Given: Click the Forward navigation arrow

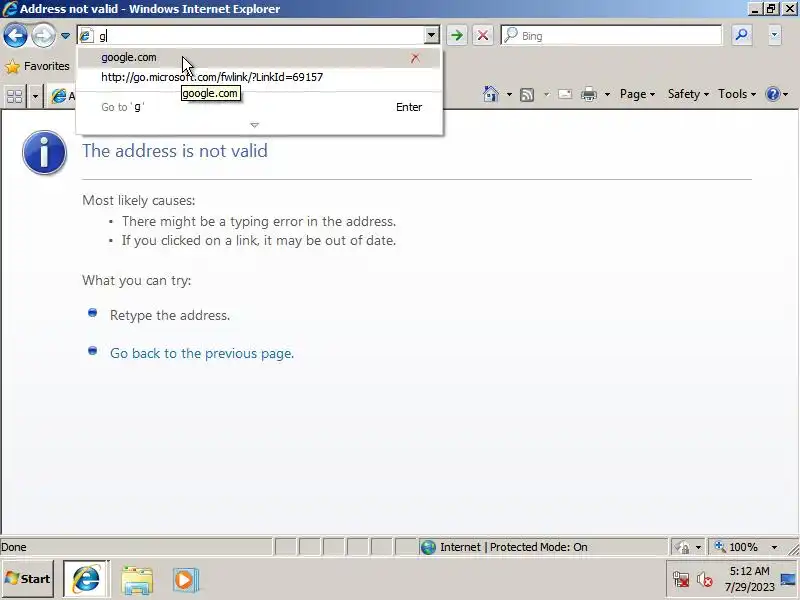Looking at the screenshot, I should point(43,36).
